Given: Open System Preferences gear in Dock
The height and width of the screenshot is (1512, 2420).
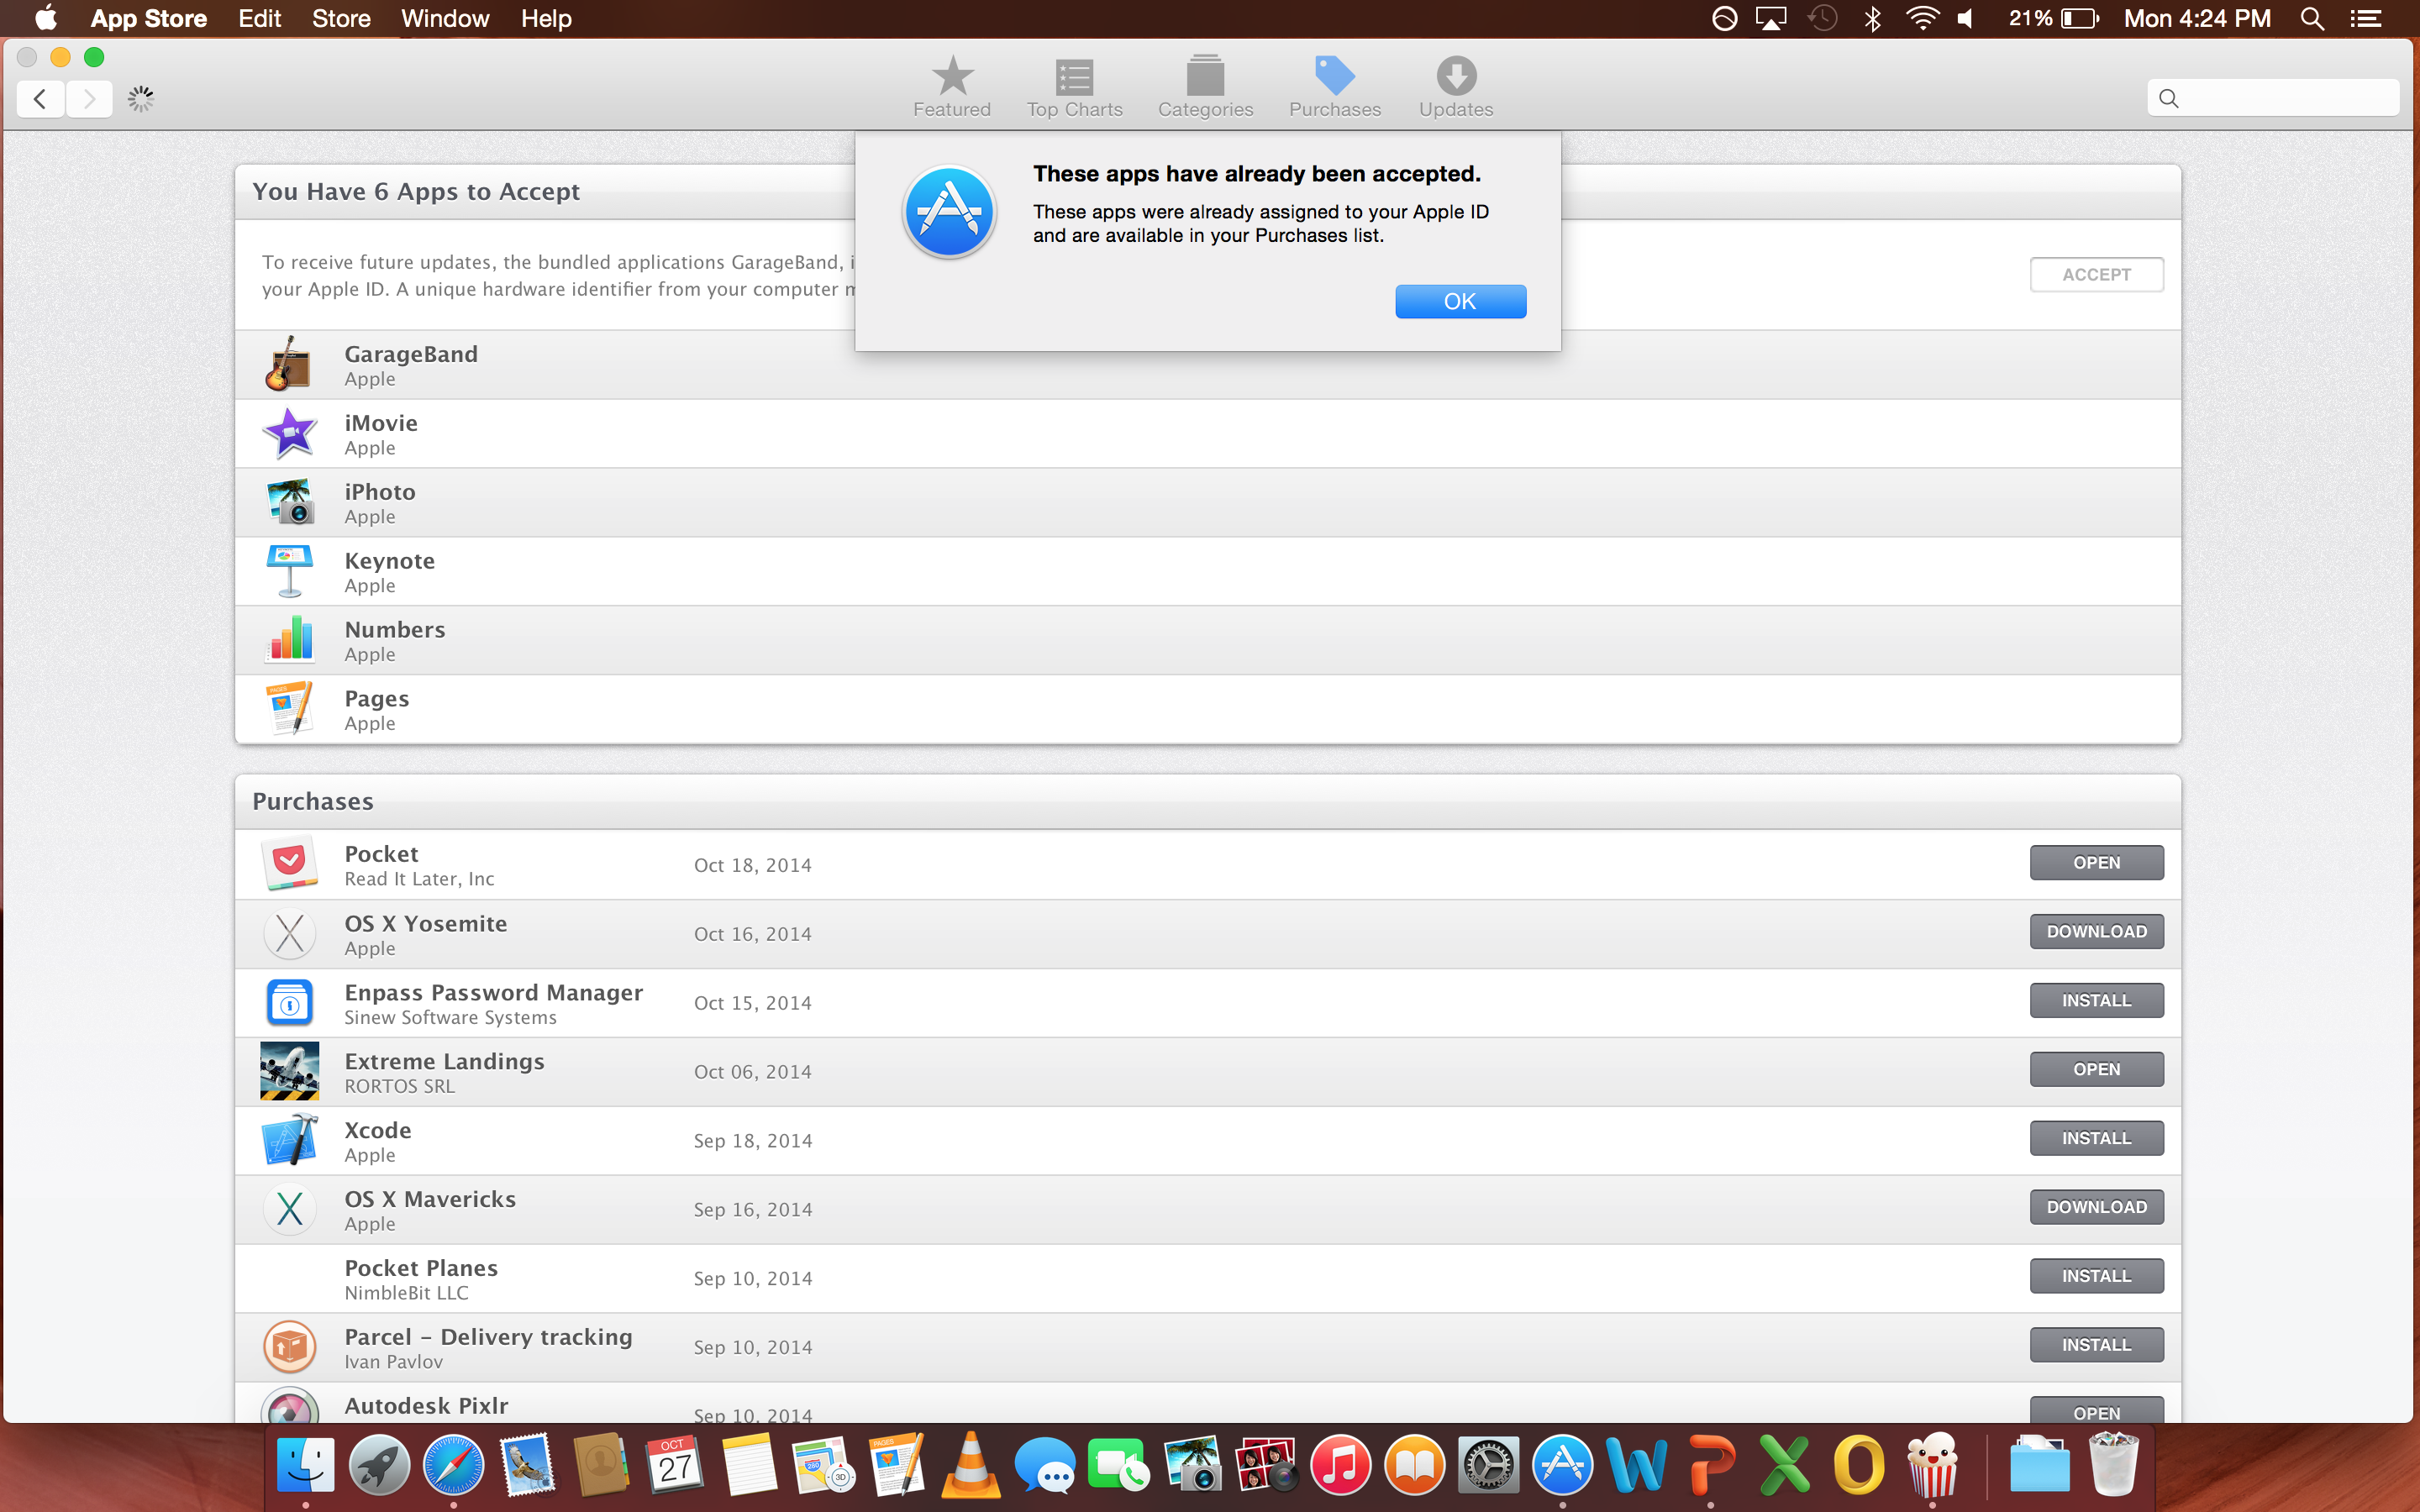Looking at the screenshot, I should pyautogui.click(x=1488, y=1465).
